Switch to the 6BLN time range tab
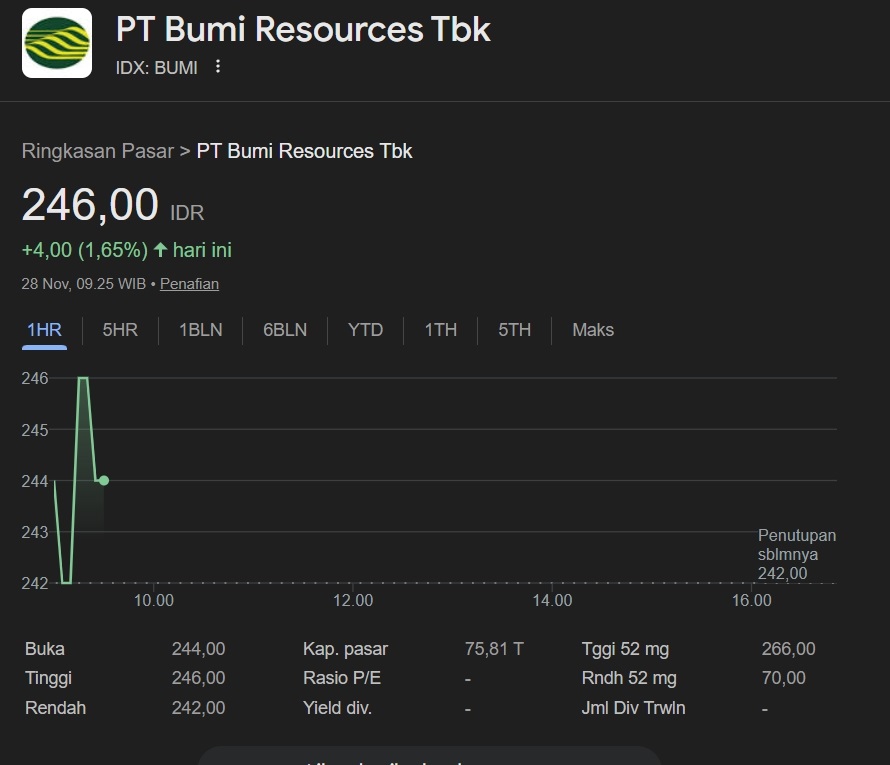The height and width of the screenshot is (765, 890). tap(284, 330)
